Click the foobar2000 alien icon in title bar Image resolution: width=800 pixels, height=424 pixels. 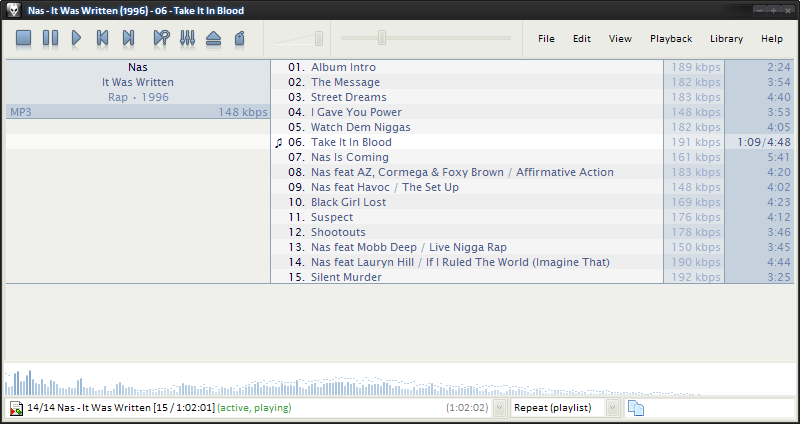pyautogui.click(x=14, y=10)
